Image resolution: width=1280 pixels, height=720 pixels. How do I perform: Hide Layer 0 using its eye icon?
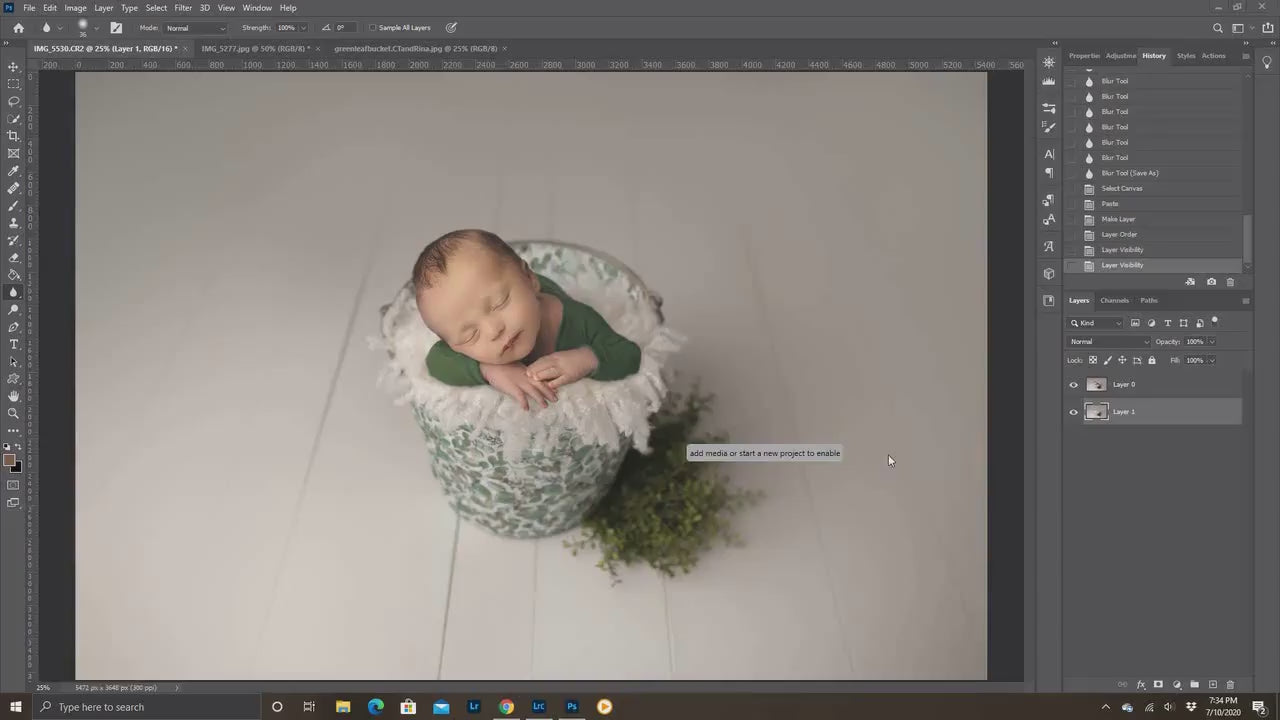pyautogui.click(x=1073, y=384)
